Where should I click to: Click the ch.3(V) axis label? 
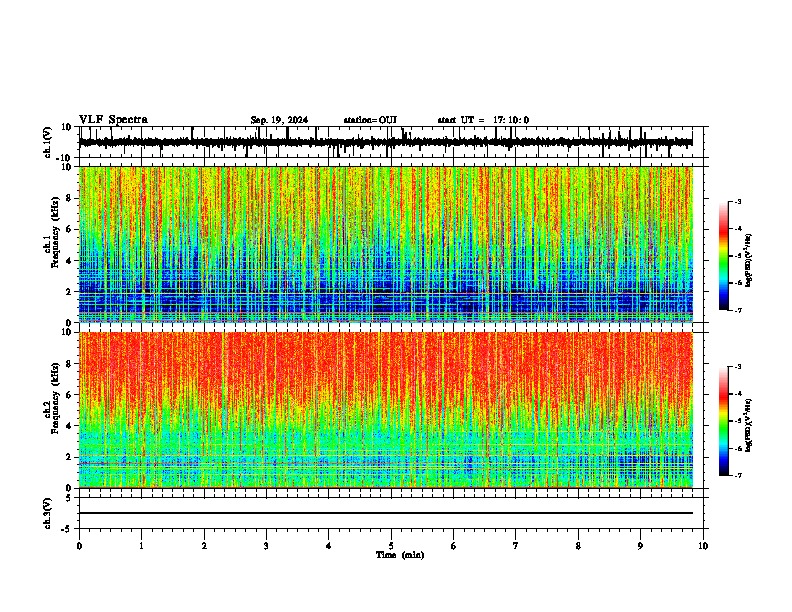point(48,513)
